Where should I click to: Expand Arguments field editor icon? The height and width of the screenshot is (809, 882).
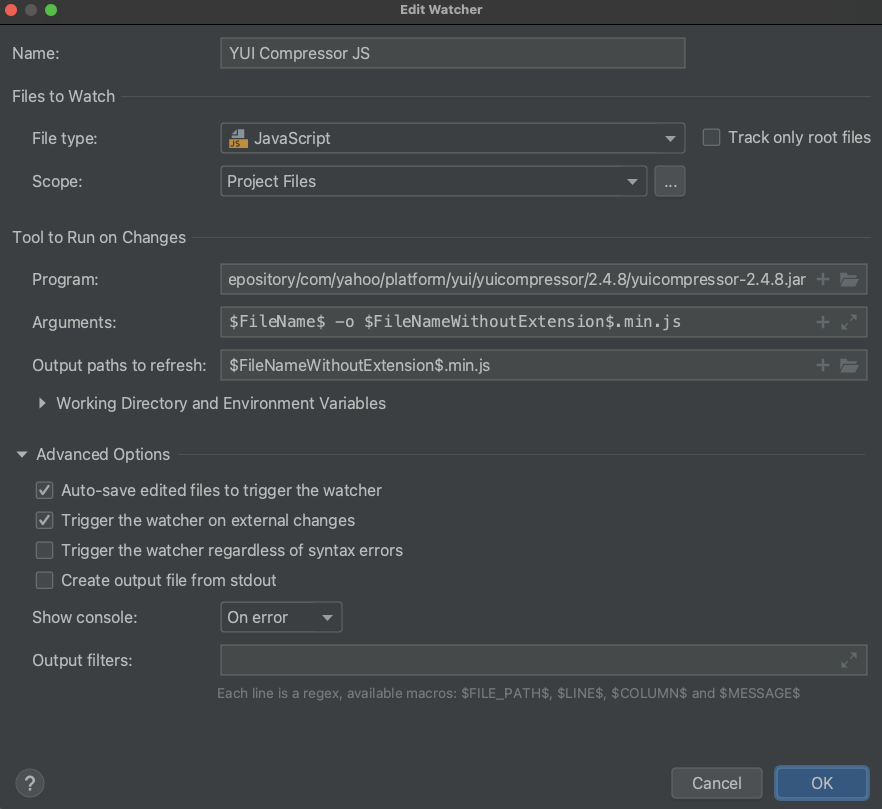point(849,322)
